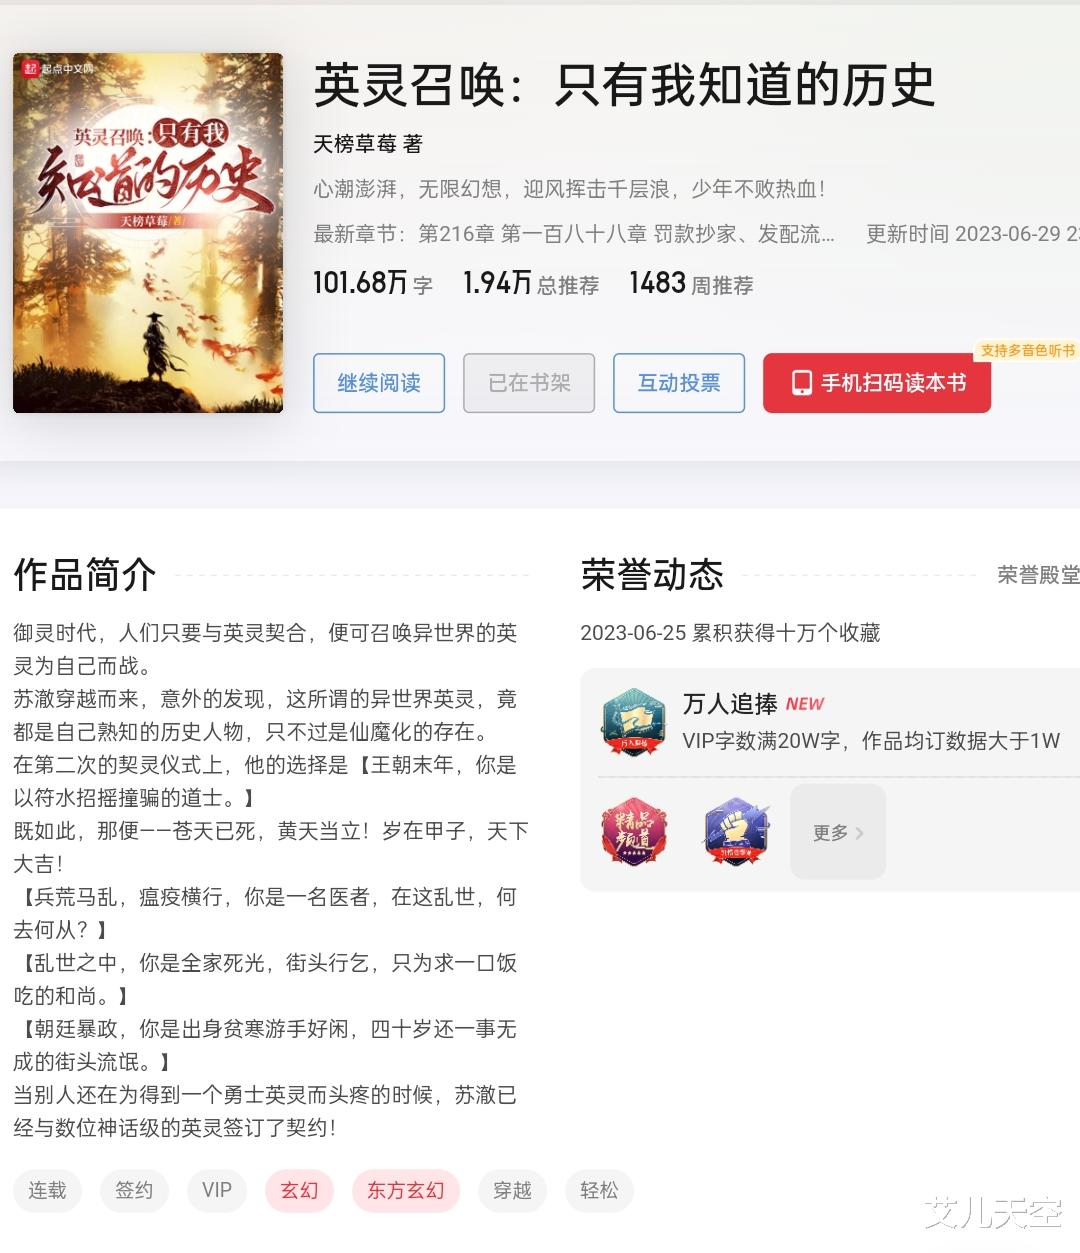Open the 互动投票 voting button
This screenshot has height=1253, width=1080.
click(x=679, y=383)
